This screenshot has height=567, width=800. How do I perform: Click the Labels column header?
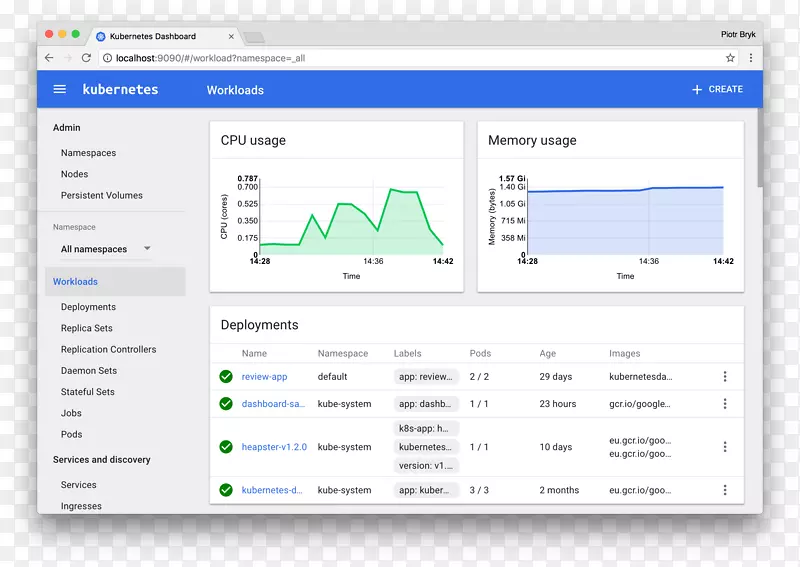pos(408,353)
